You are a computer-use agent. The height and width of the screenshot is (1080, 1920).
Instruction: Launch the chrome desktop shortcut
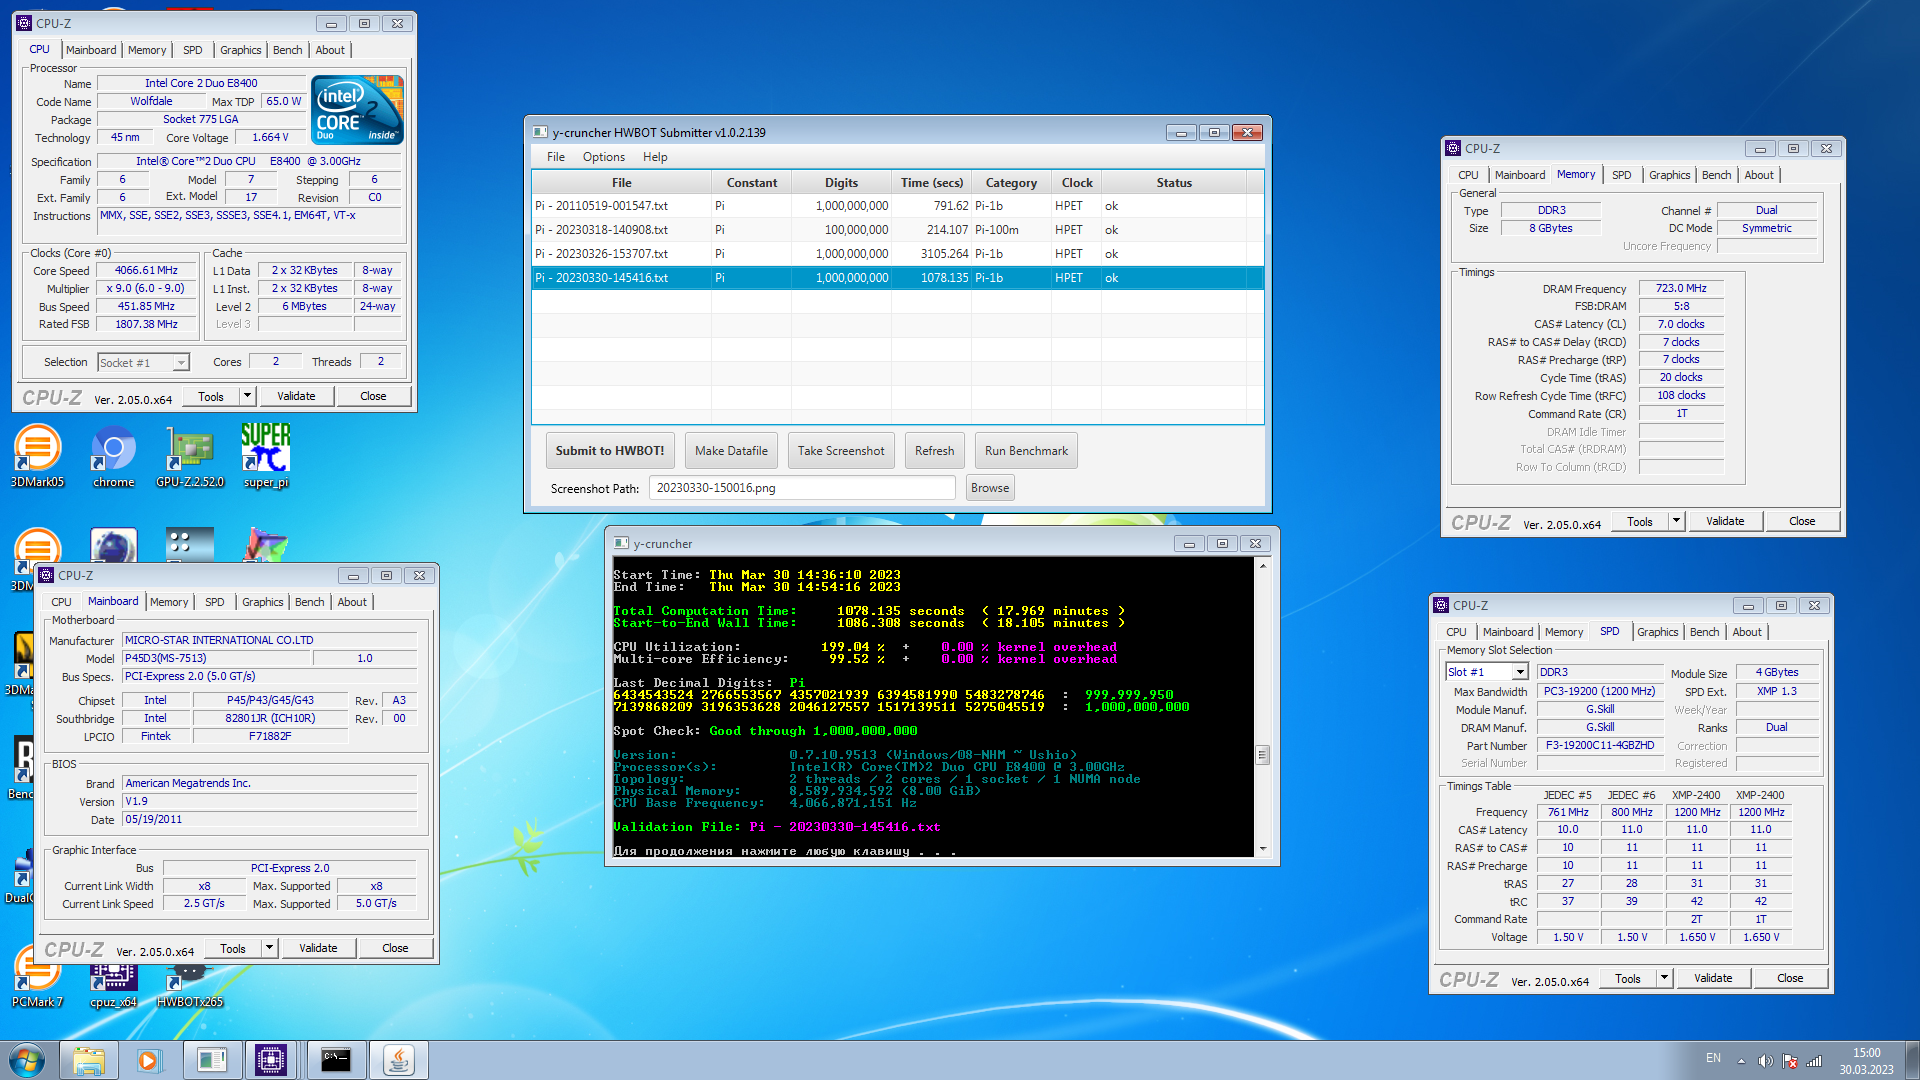[x=113, y=456]
